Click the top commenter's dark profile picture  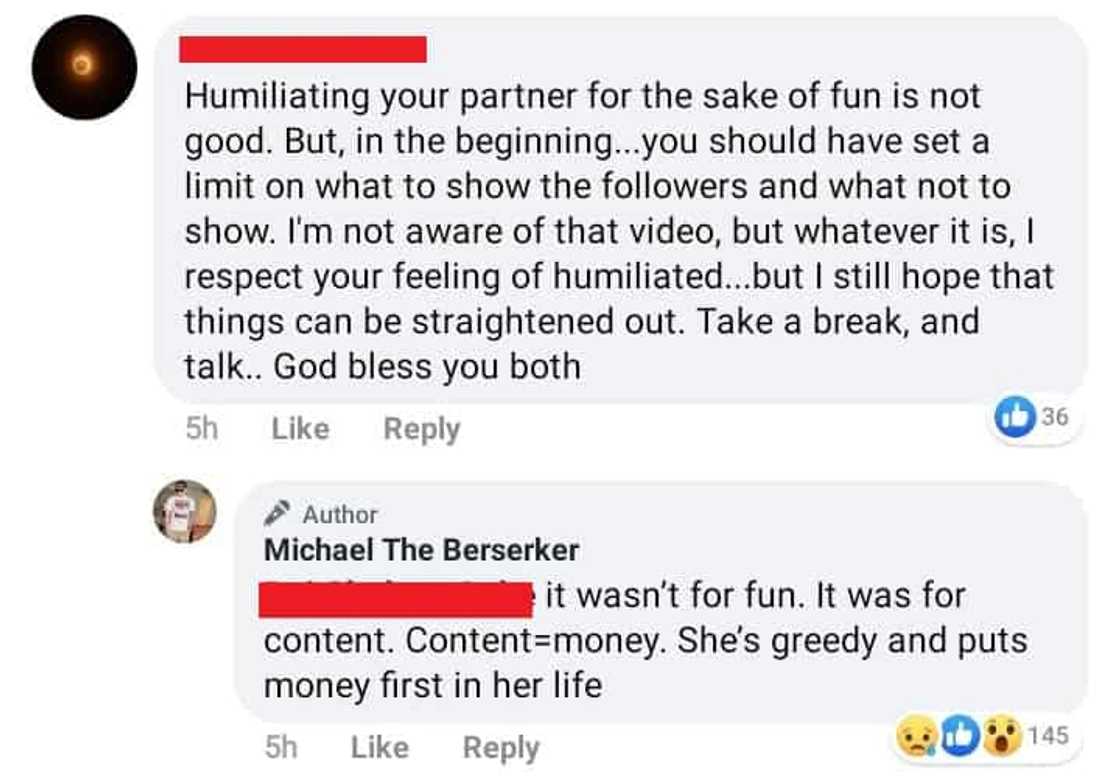(x=84, y=68)
